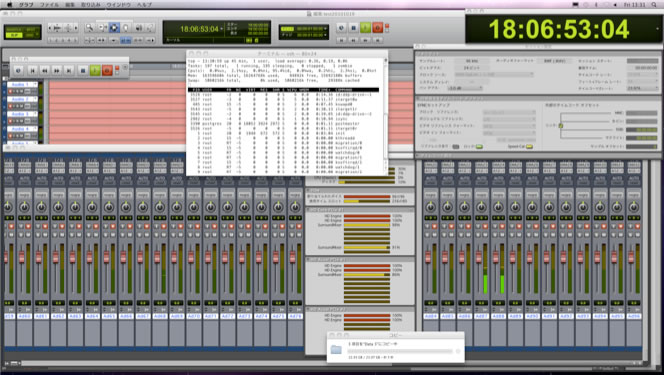
Task: Select the Pencil tool
Action: (x=150, y=28)
